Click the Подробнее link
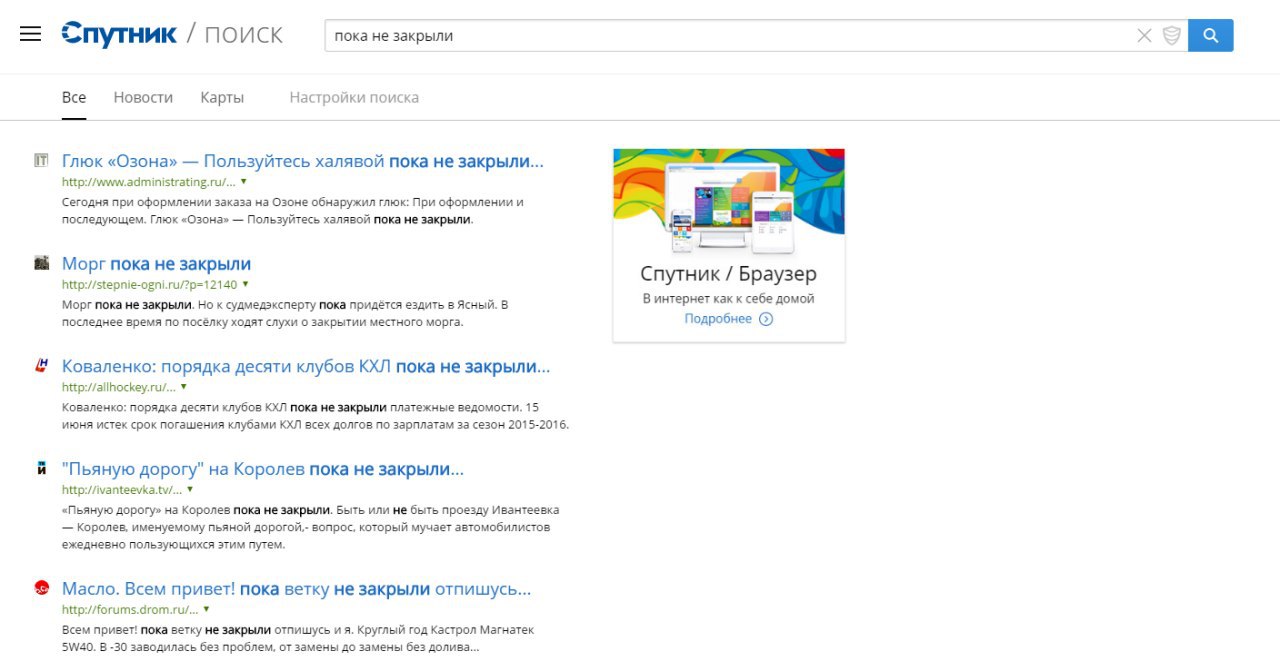Image resolution: width=1280 pixels, height=671 pixels. coord(718,319)
